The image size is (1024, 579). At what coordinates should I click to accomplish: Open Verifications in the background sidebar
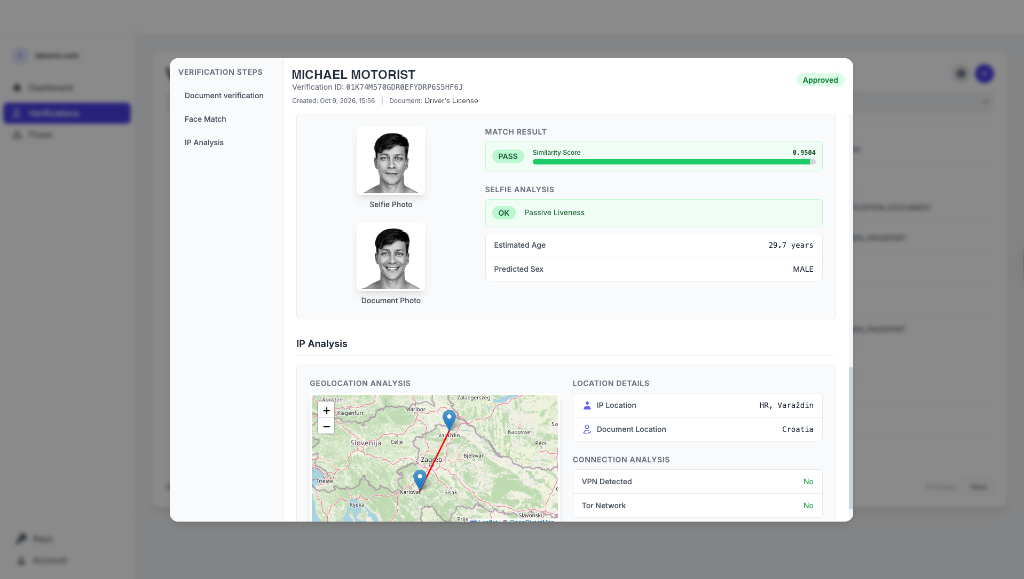tap(67, 113)
